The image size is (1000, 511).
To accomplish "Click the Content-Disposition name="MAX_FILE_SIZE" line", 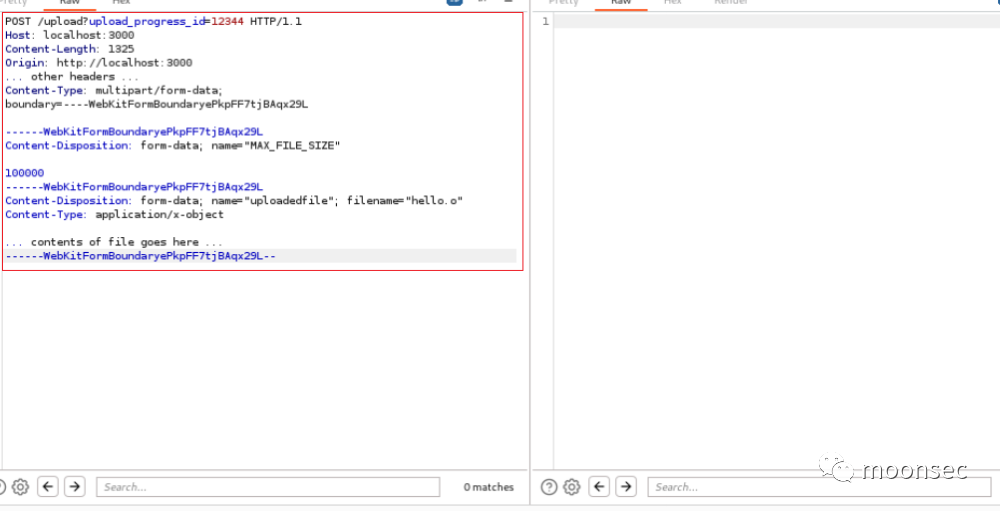I will pos(173,145).
